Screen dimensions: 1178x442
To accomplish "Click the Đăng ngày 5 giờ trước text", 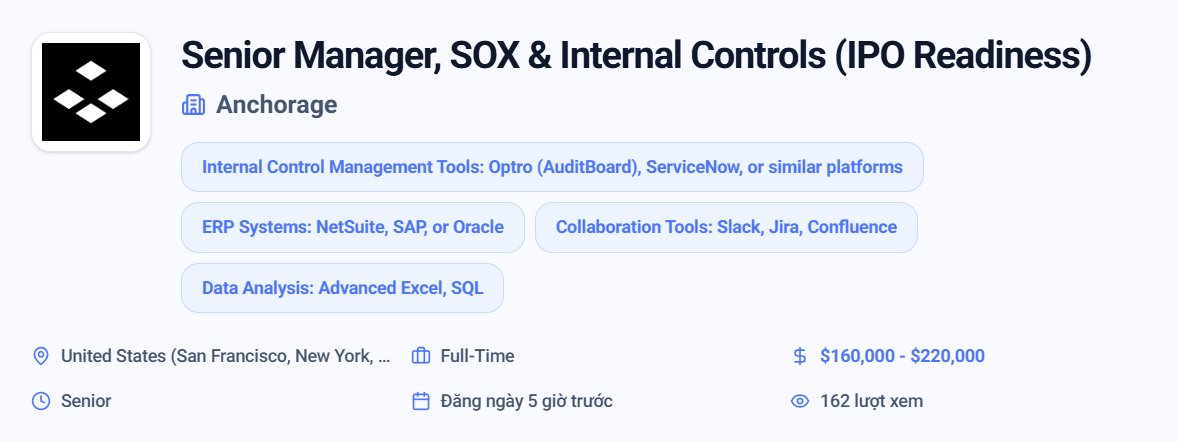I will [x=527, y=401].
